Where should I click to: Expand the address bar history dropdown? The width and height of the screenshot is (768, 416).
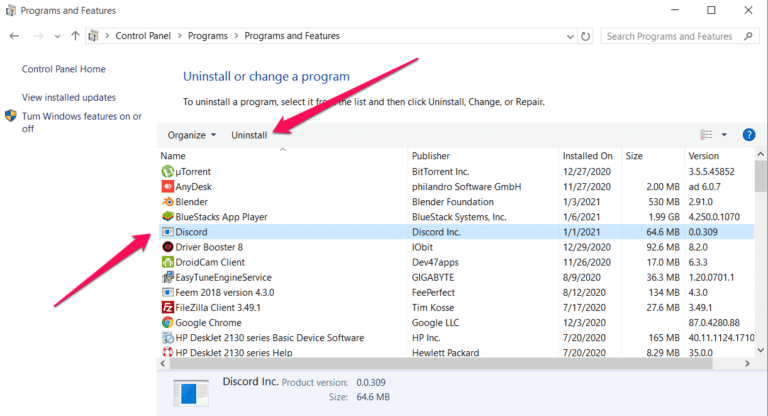pos(570,36)
